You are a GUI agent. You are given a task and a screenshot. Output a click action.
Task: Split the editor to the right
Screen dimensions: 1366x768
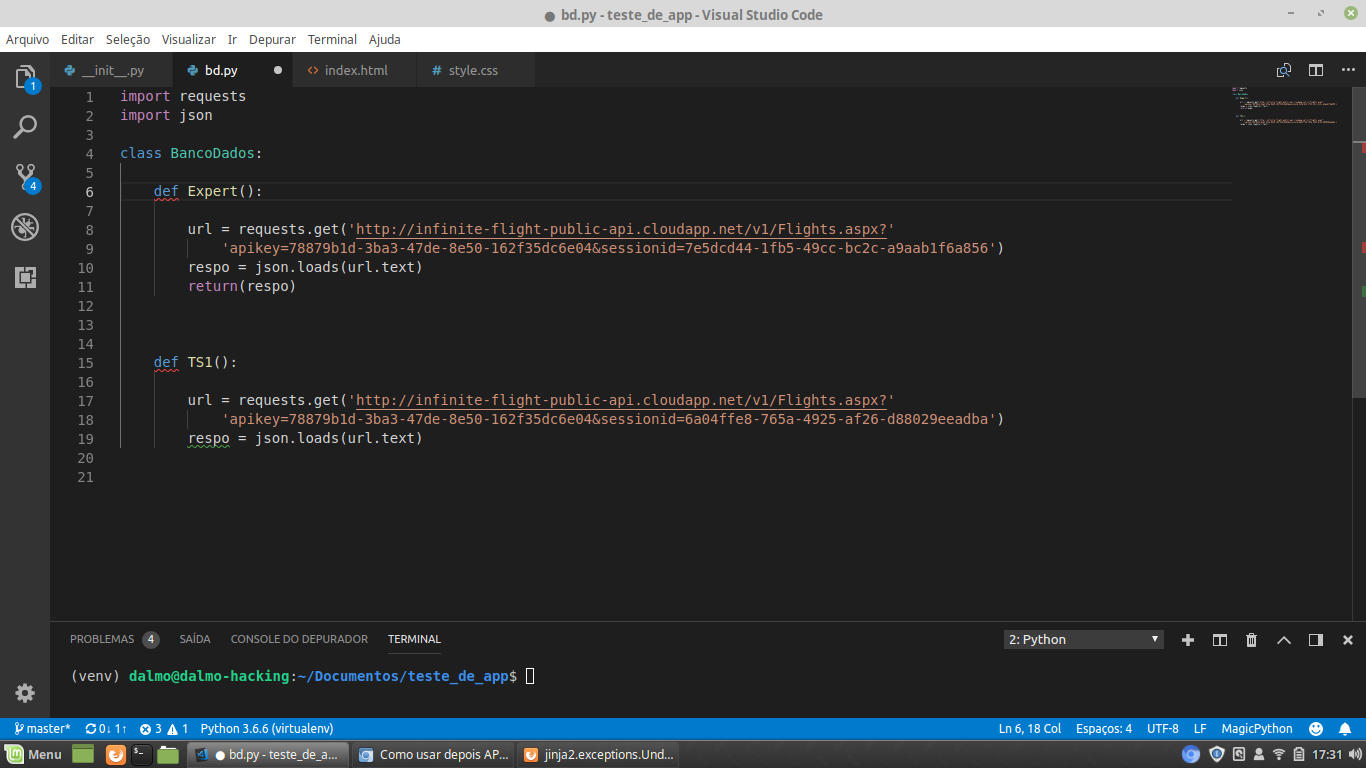[x=1316, y=70]
